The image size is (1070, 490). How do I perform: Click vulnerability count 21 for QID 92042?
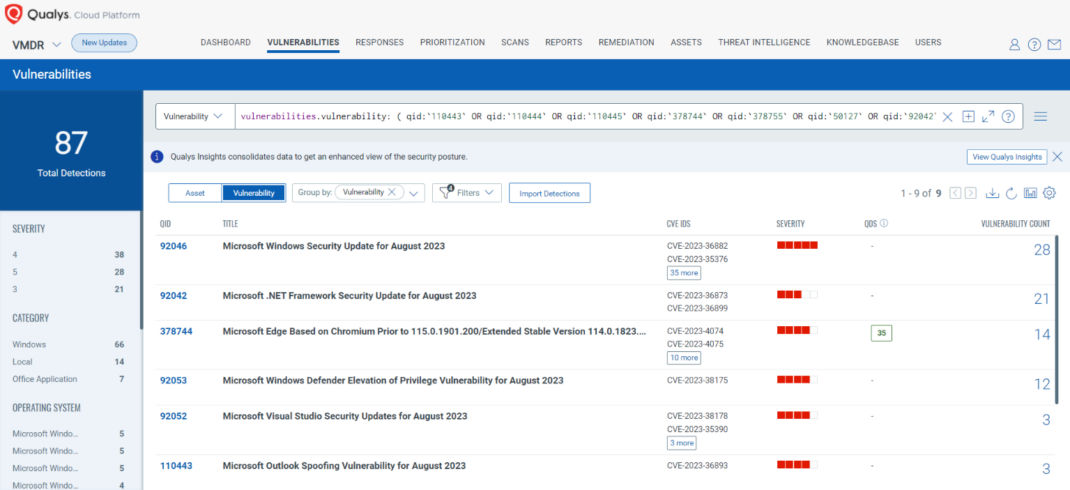[1042, 300]
